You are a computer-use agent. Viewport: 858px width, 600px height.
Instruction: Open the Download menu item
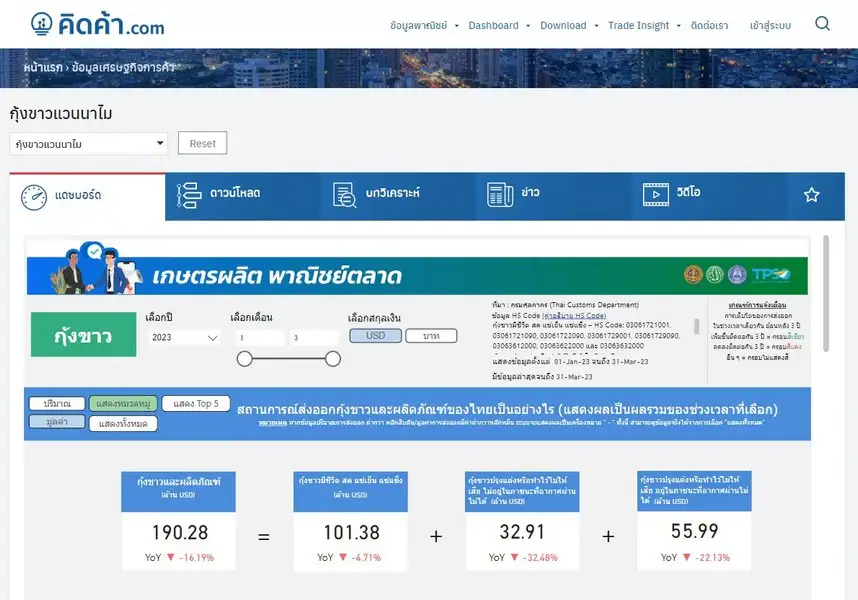[563, 25]
